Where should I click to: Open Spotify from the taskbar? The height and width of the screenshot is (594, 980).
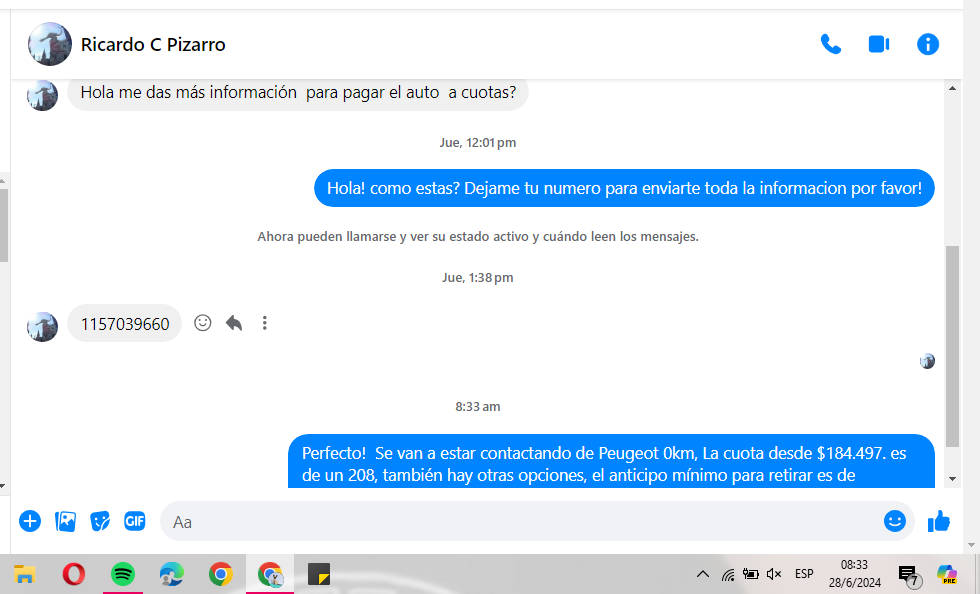pos(123,574)
